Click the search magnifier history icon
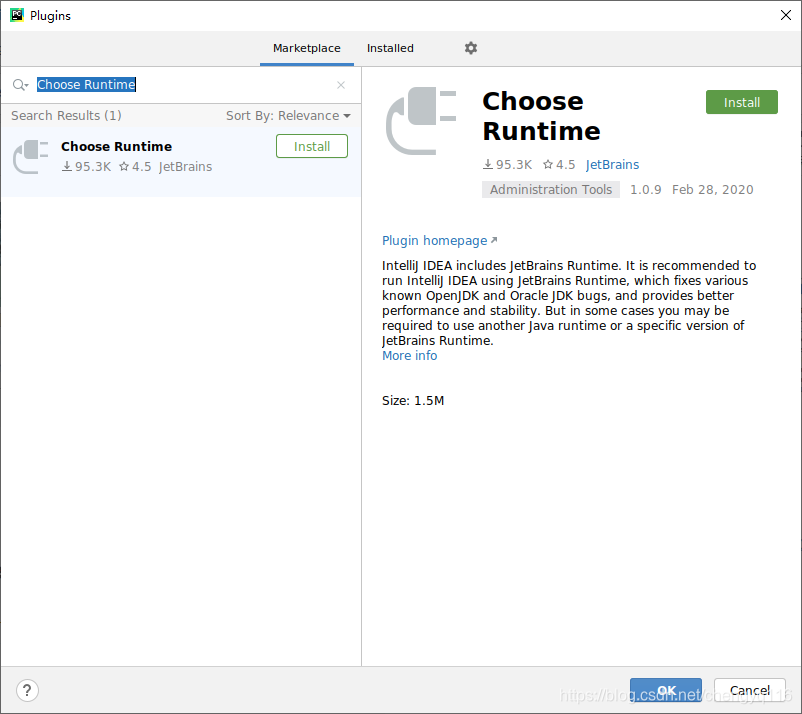Viewport: 802px width, 714px height. (20, 85)
